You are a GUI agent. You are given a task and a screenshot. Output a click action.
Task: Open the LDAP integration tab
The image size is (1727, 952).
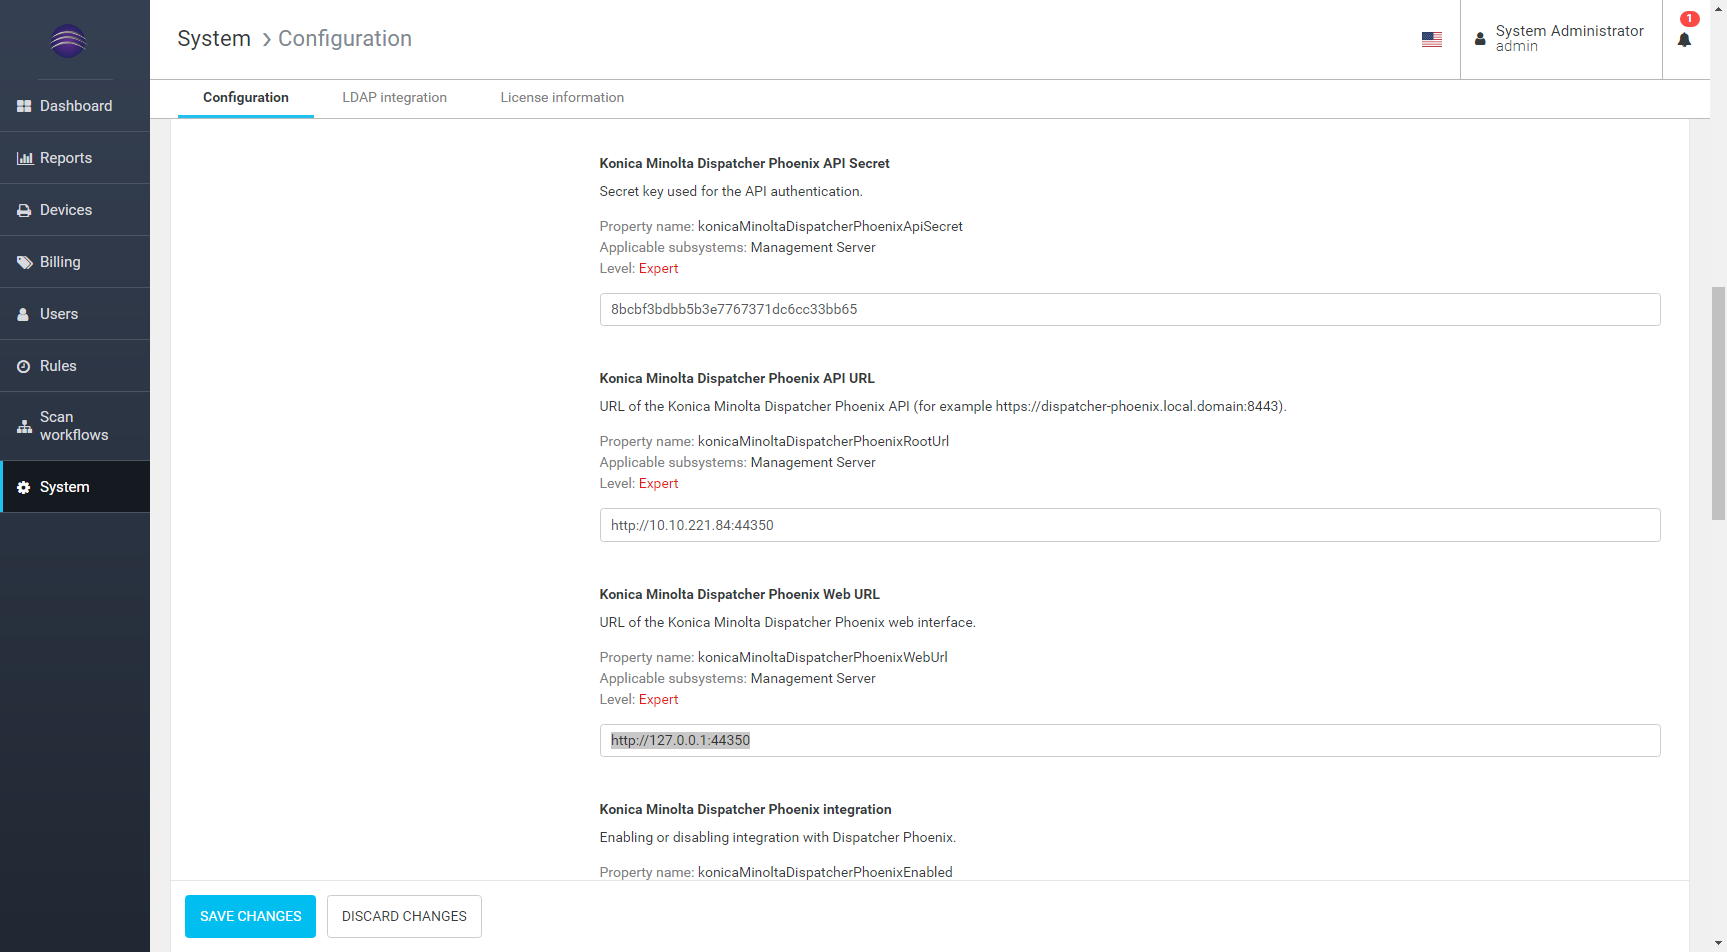[x=395, y=98]
